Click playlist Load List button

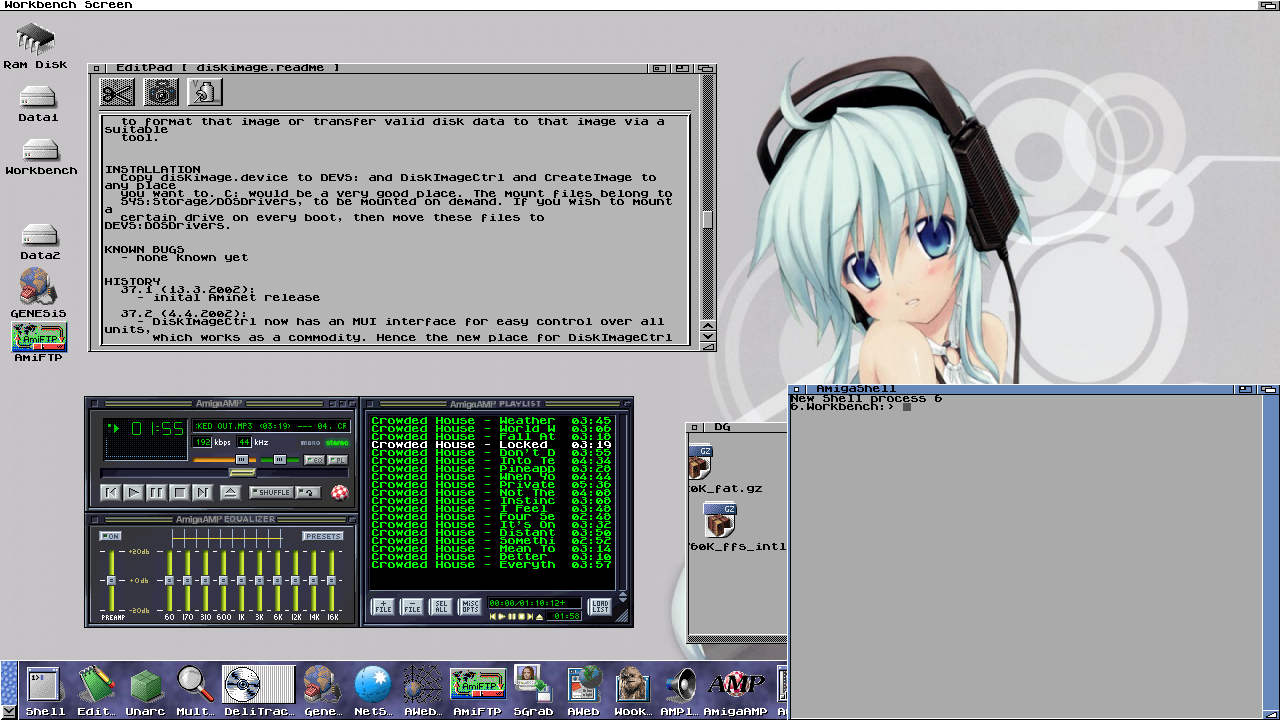point(599,606)
